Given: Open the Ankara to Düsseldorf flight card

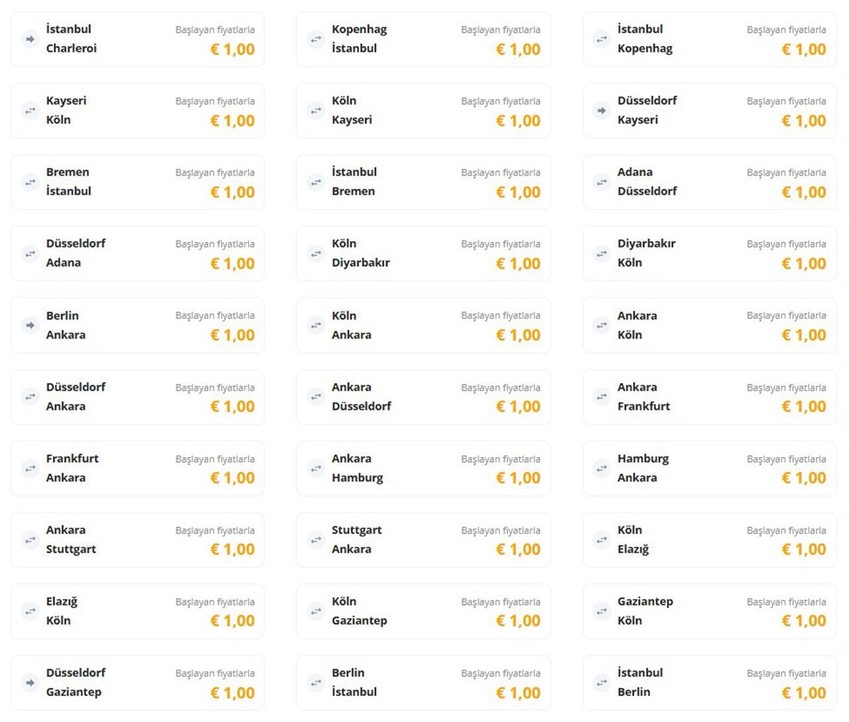Looking at the screenshot, I should pyautogui.click(x=423, y=397).
